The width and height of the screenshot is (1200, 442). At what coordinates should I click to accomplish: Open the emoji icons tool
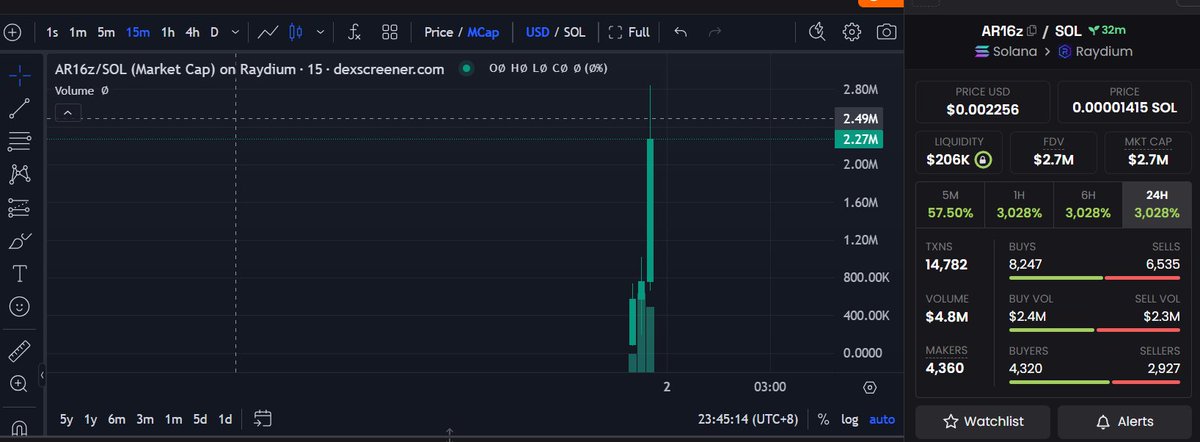(x=19, y=306)
